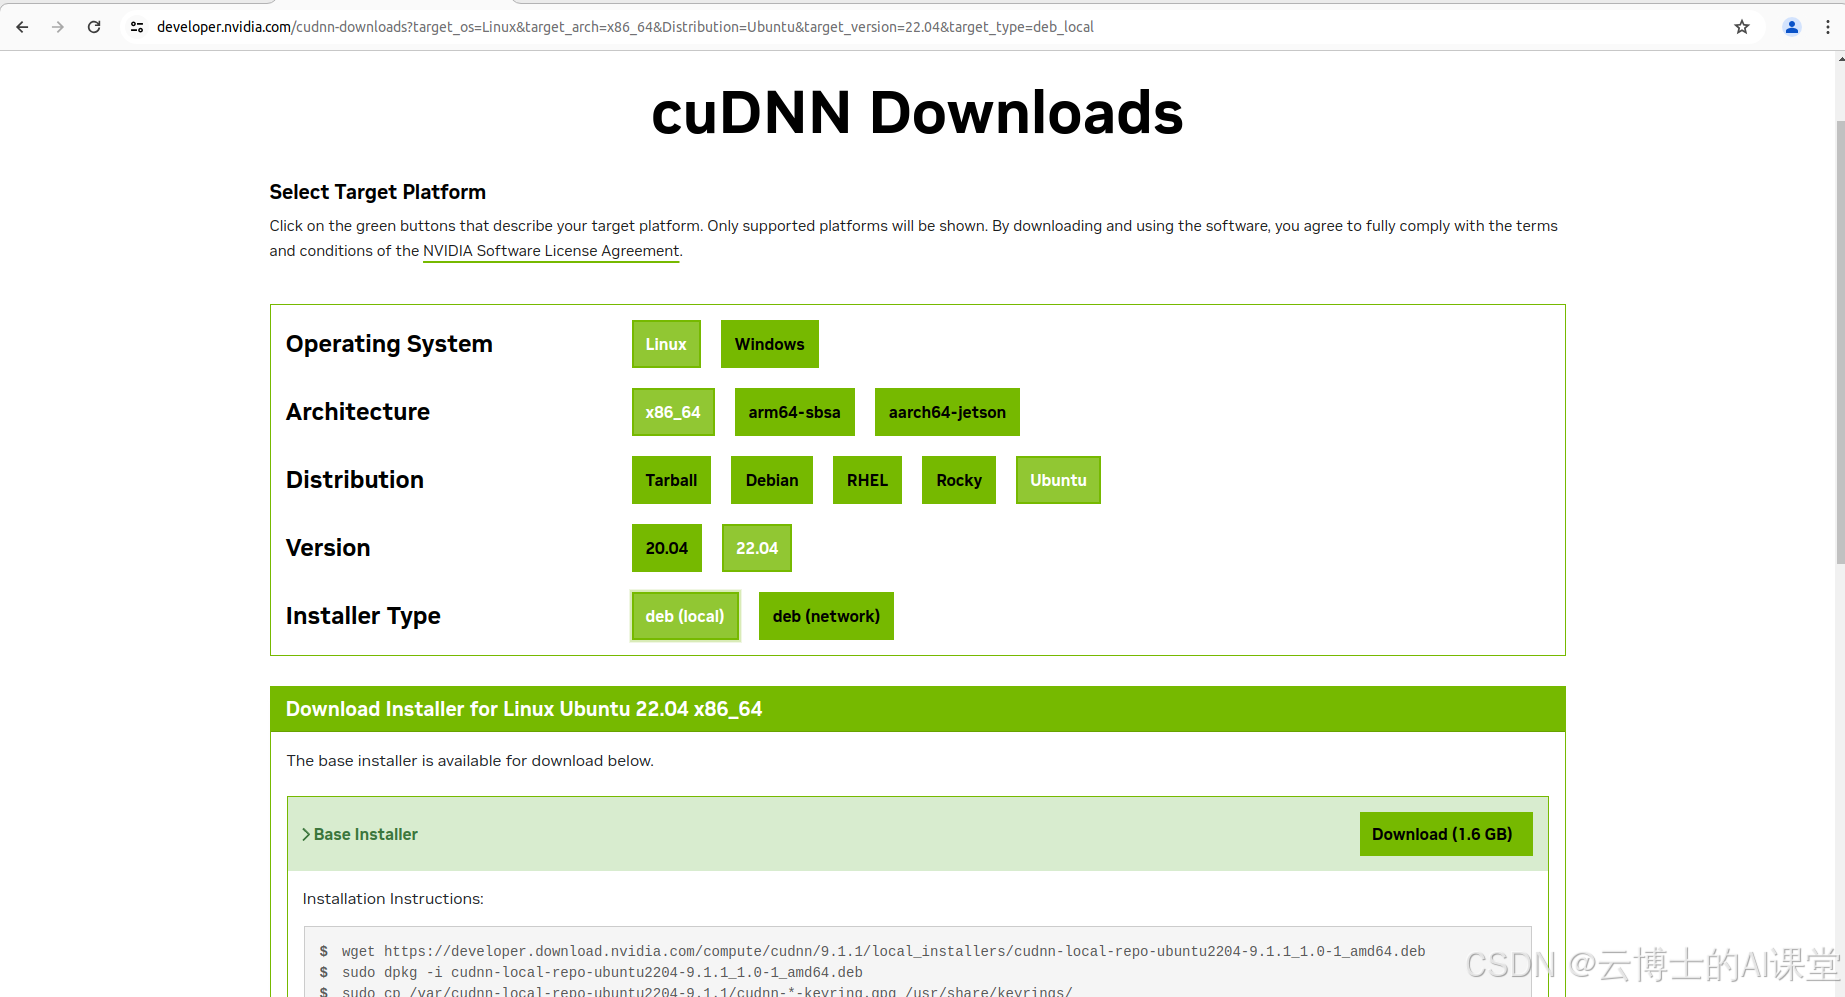The image size is (1845, 997).
Task: Select RHEL distribution
Action: 867,480
